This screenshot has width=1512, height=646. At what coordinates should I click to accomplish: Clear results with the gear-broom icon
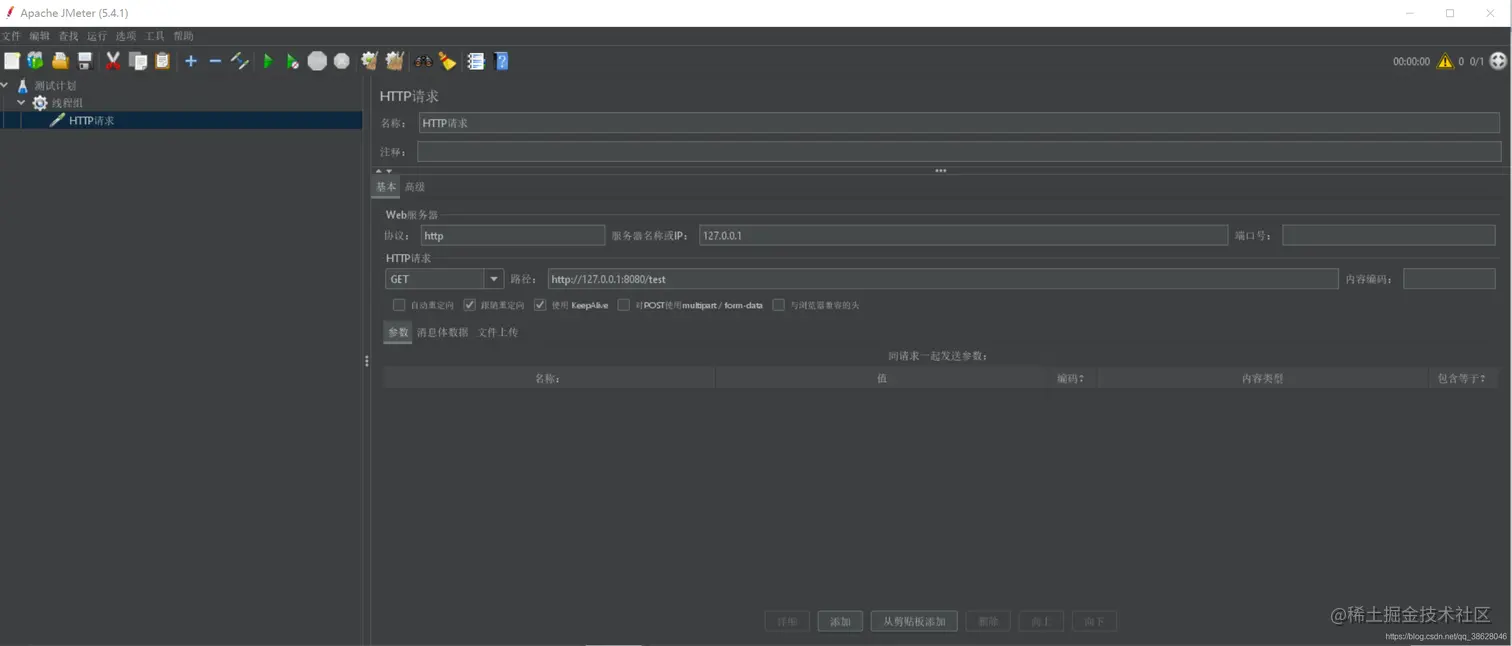(369, 61)
